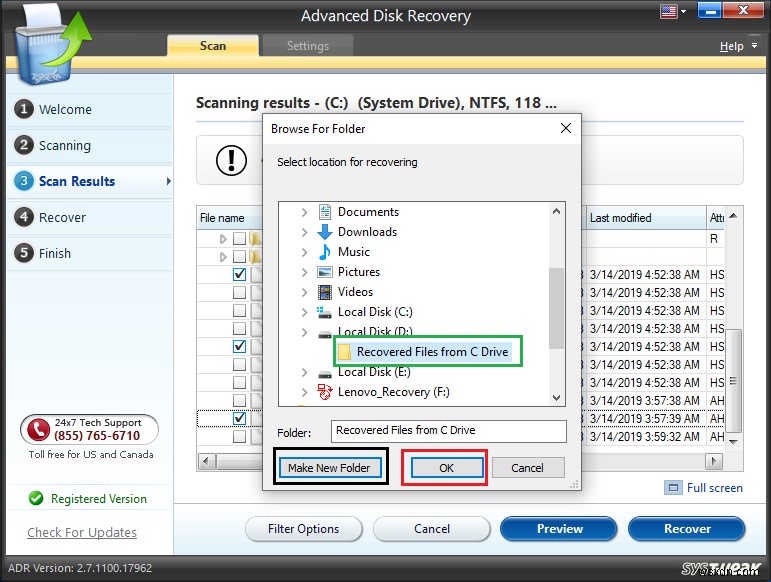Image resolution: width=771 pixels, height=582 pixels.
Task: Uncheck the first checked file checkbox
Action: coord(239,274)
